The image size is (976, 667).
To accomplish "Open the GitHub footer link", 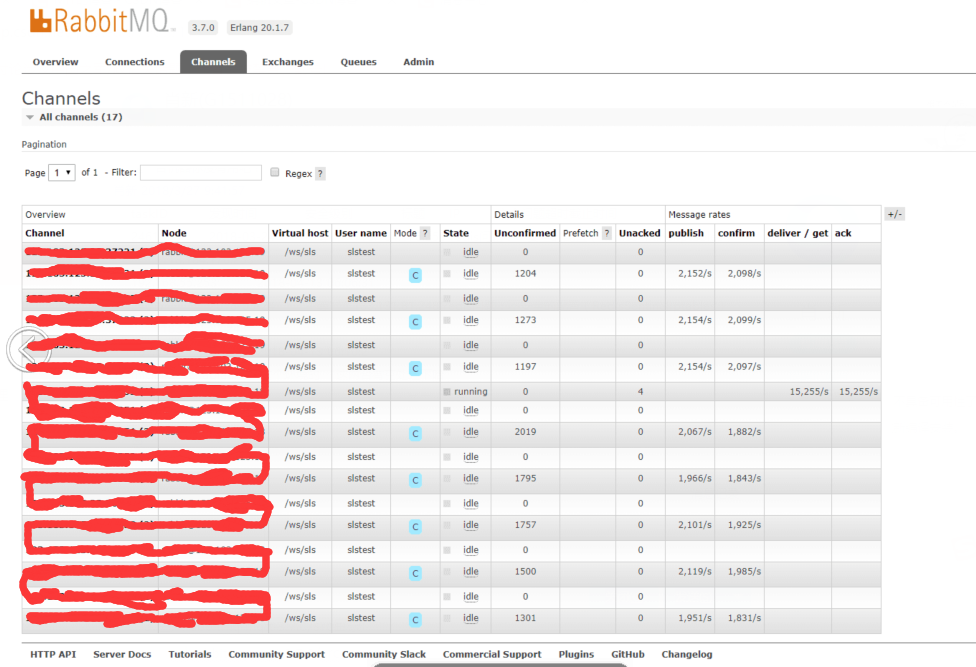I will coord(627,654).
